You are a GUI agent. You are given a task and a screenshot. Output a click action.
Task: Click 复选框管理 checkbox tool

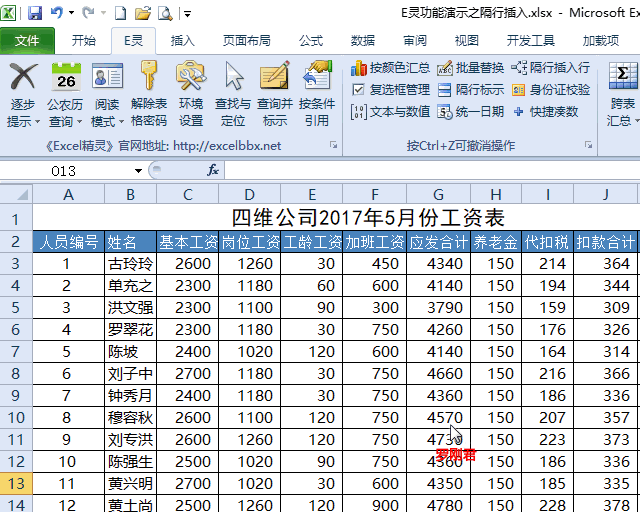[x=390, y=90]
